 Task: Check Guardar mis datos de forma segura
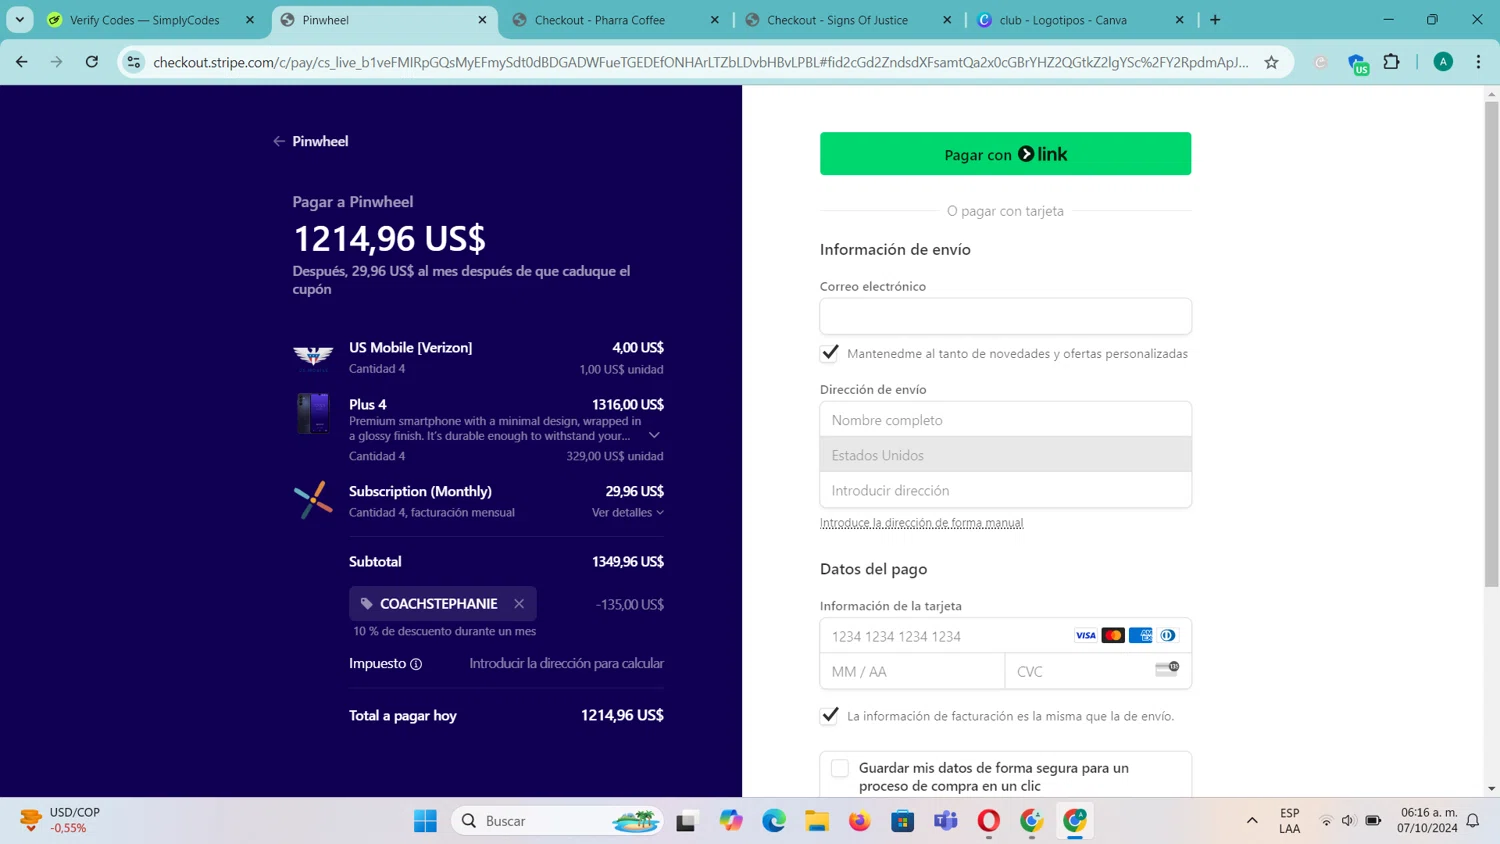tap(840, 768)
